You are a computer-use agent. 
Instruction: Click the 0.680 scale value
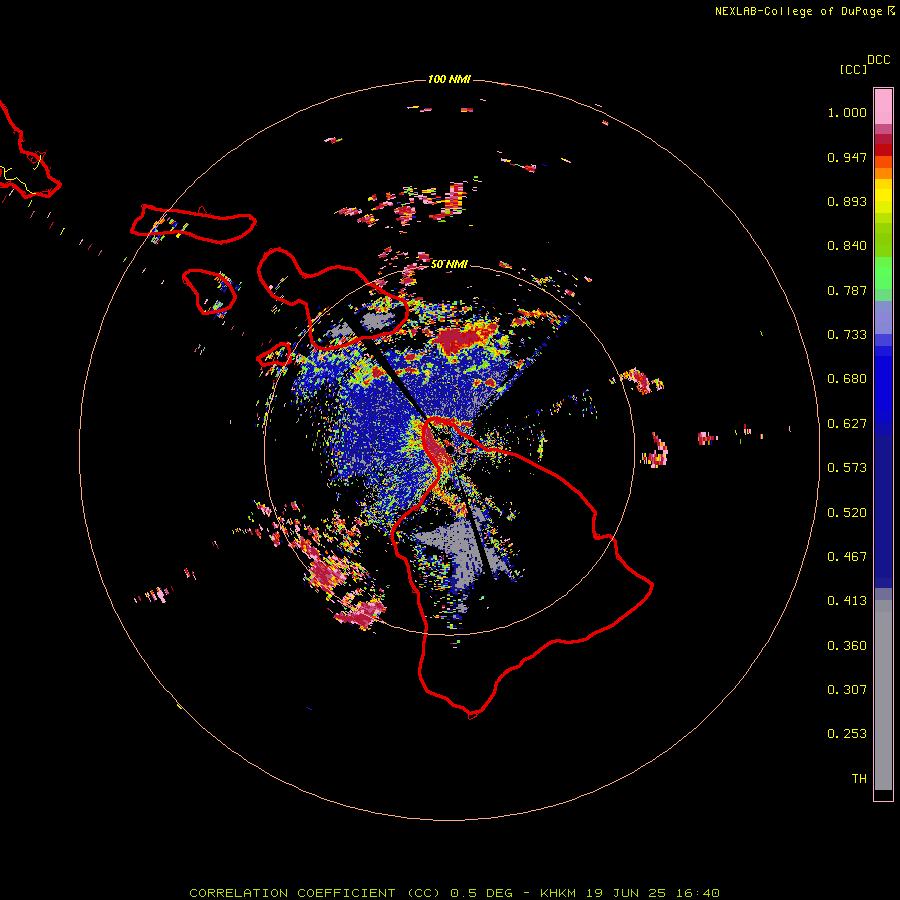tap(847, 379)
